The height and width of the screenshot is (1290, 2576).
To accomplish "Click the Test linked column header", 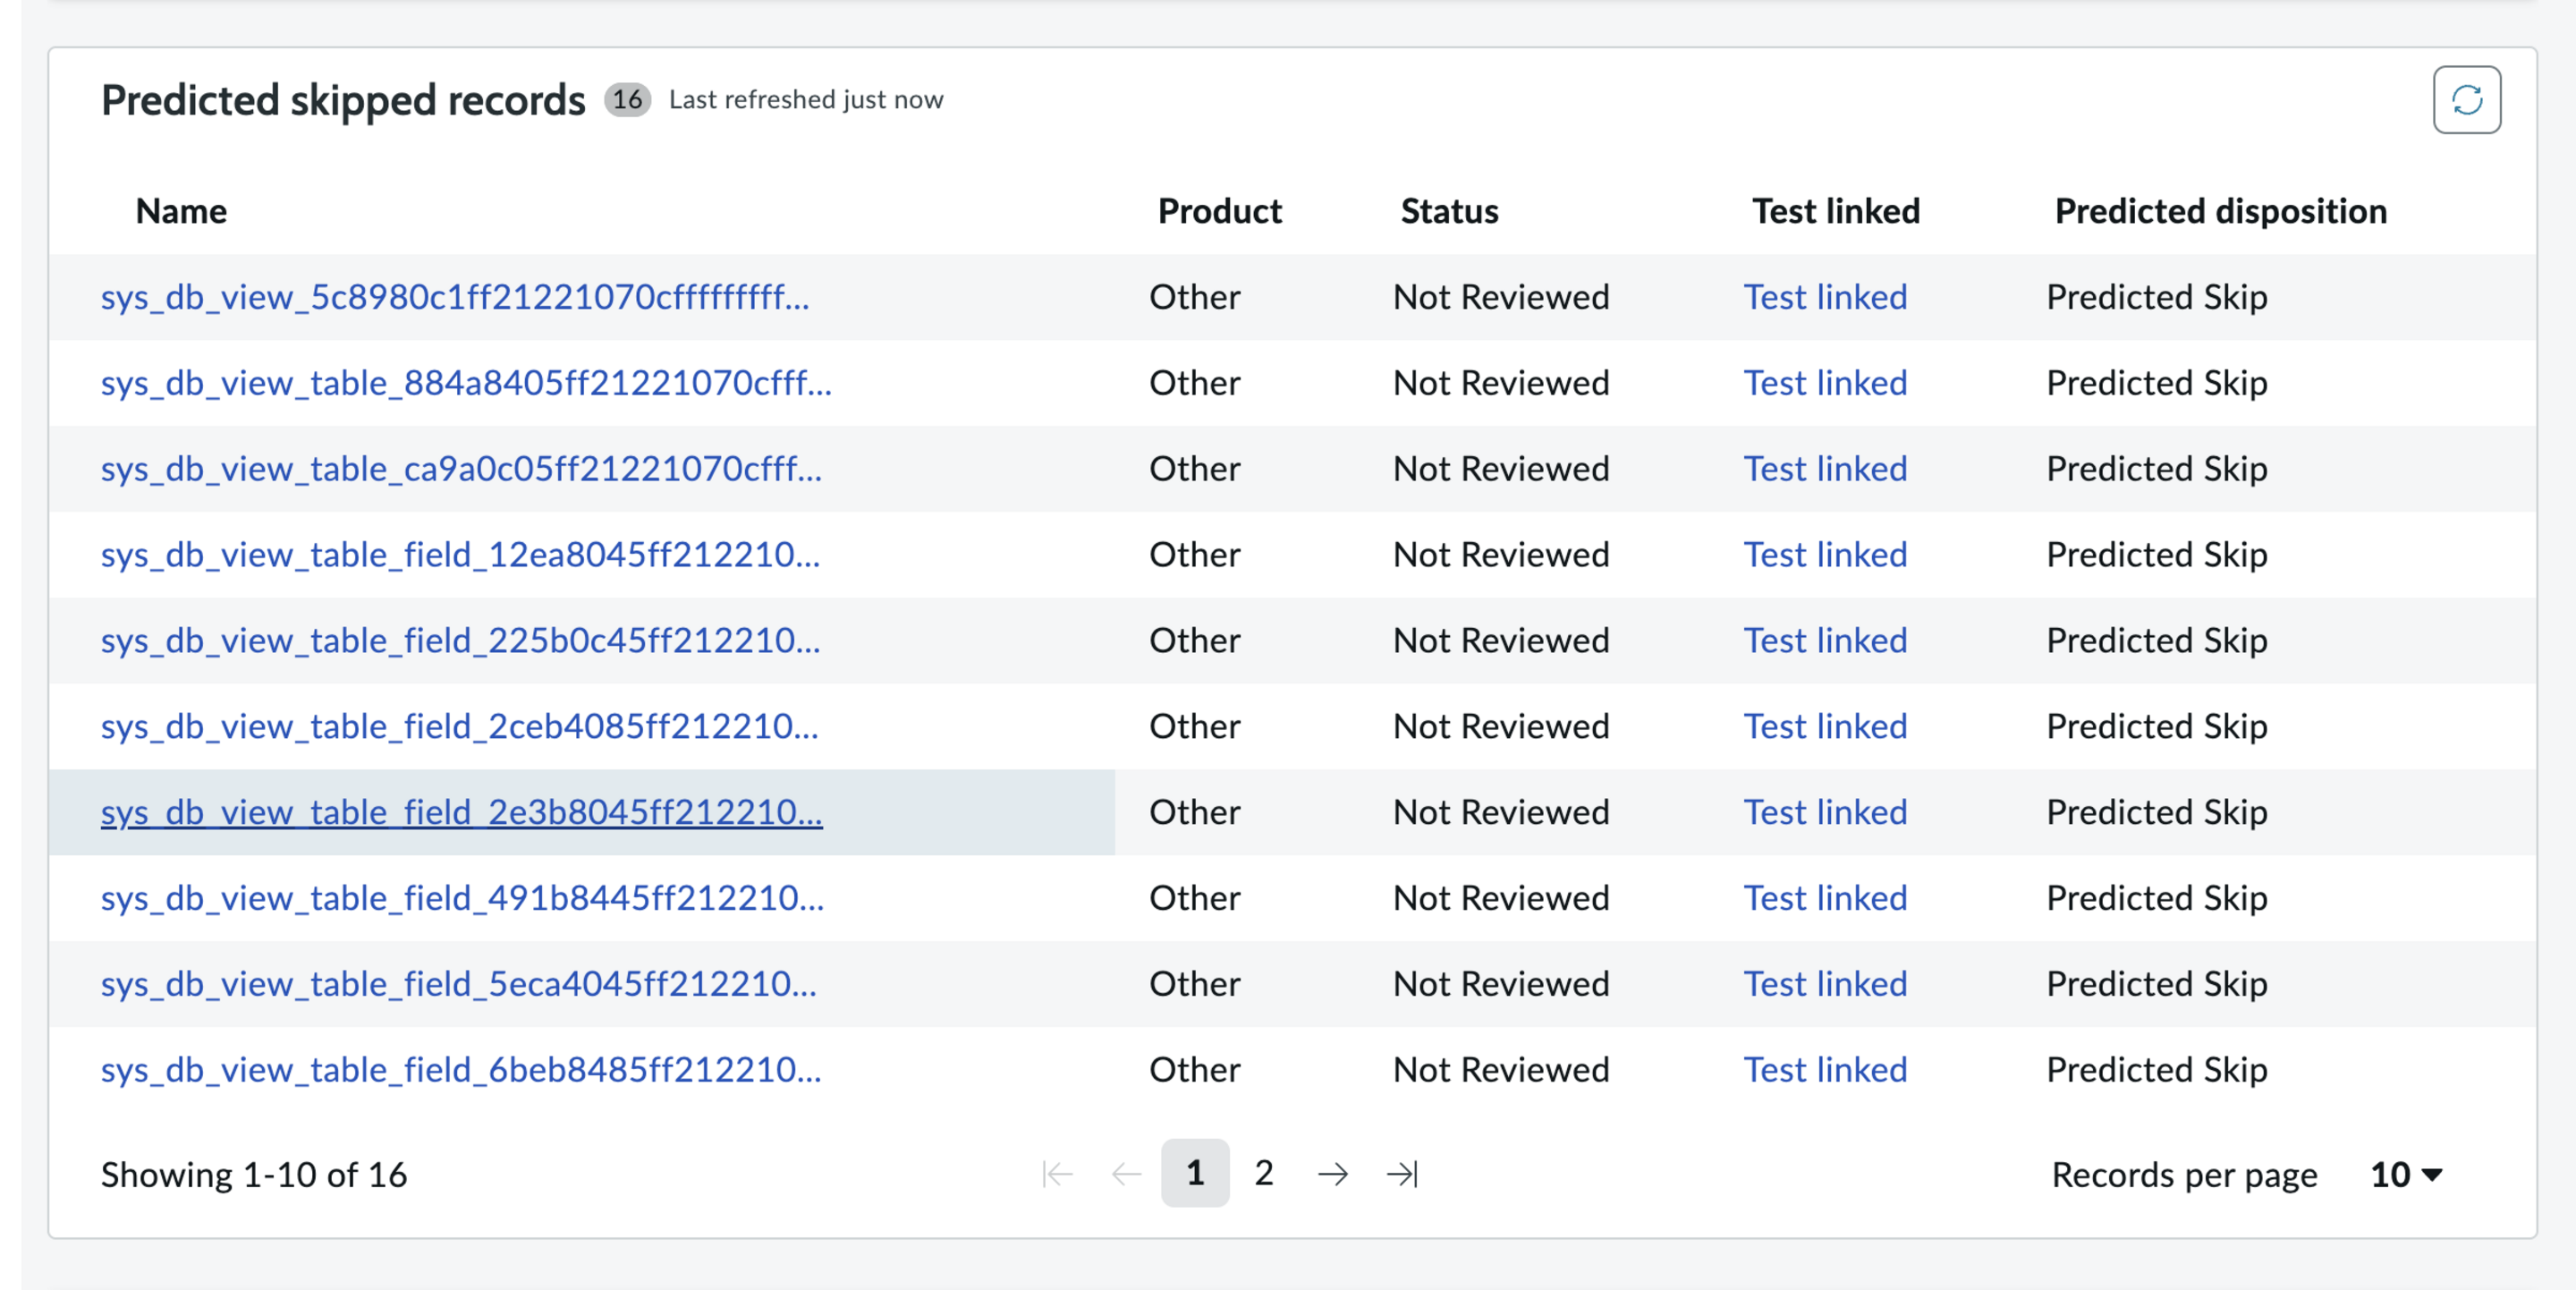I will [x=1835, y=211].
